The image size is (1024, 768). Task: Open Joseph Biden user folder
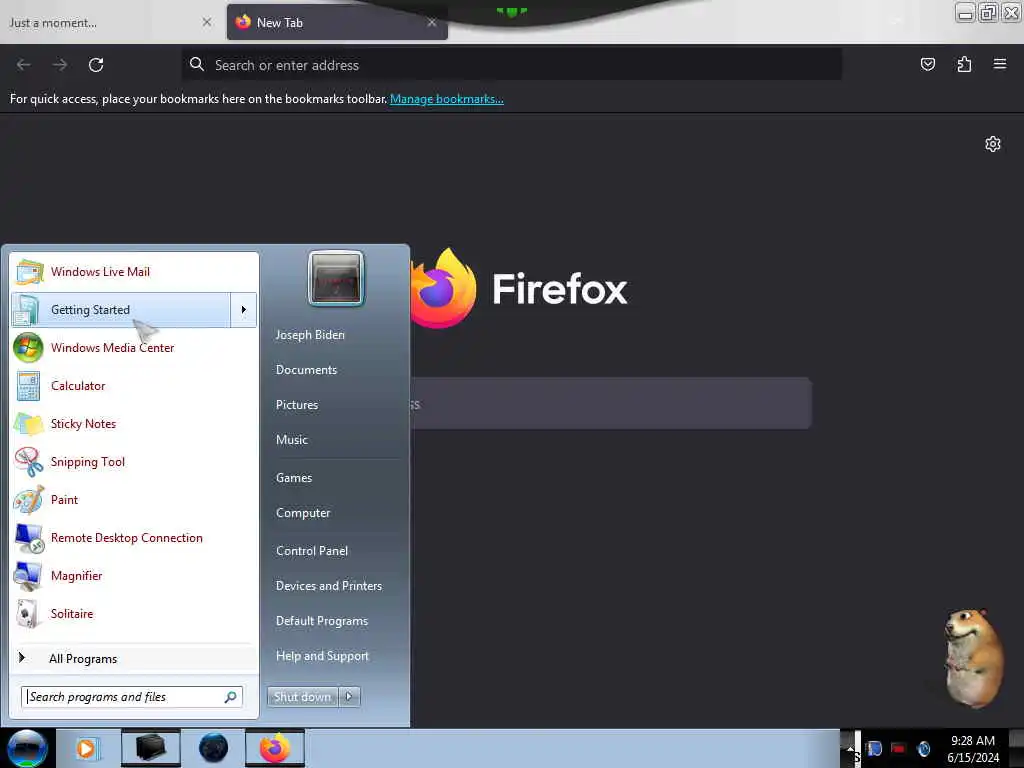[310, 334]
